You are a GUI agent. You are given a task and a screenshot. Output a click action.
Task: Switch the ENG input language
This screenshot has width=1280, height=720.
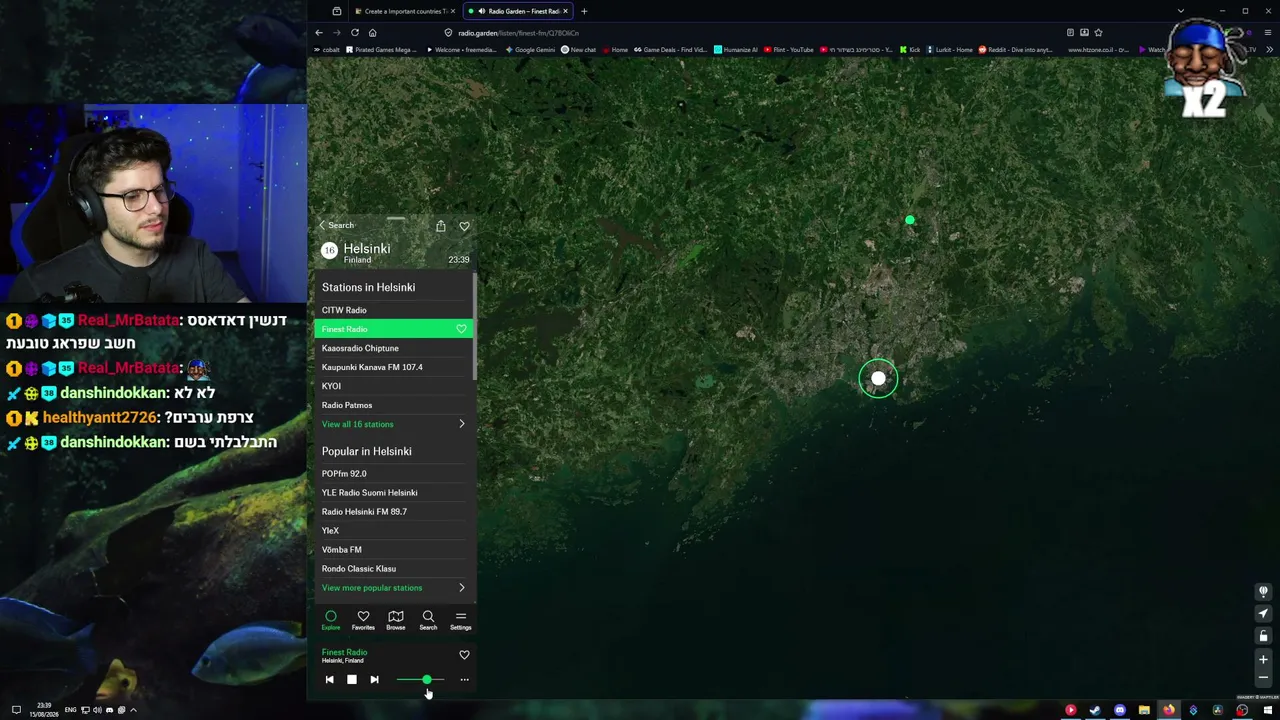70,710
